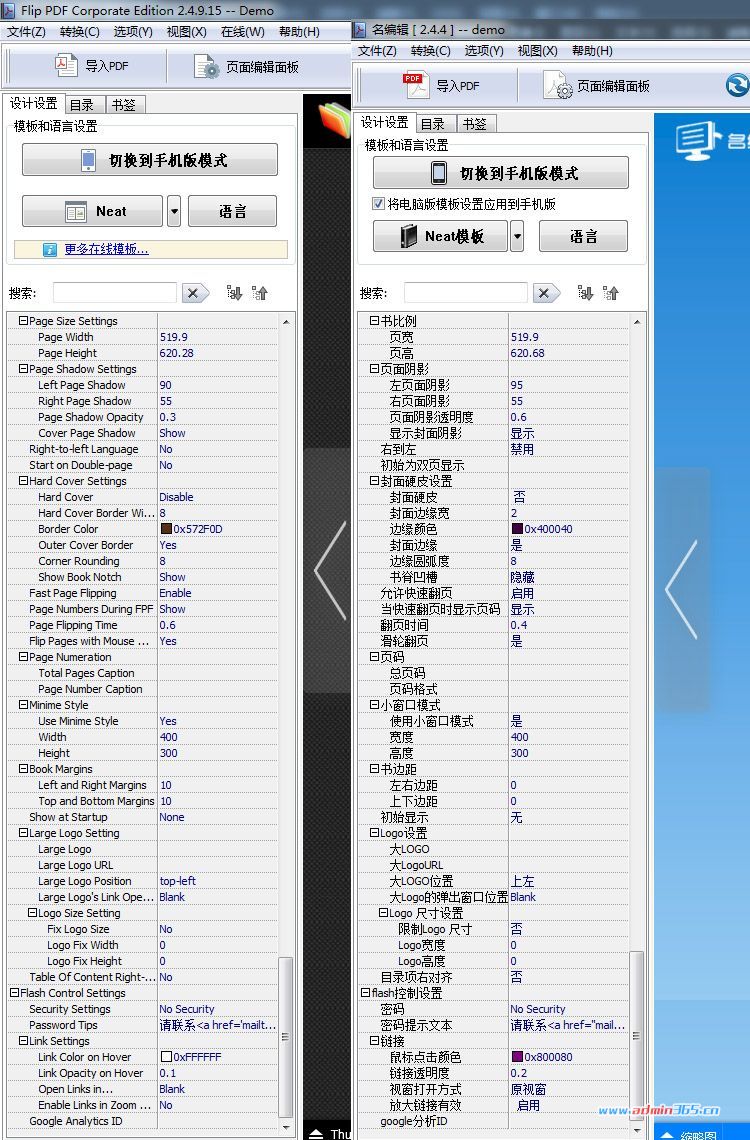Image resolution: width=750 pixels, height=1140 pixels.
Task: Collapse Hard Cover Settings group
Action: click(23, 481)
